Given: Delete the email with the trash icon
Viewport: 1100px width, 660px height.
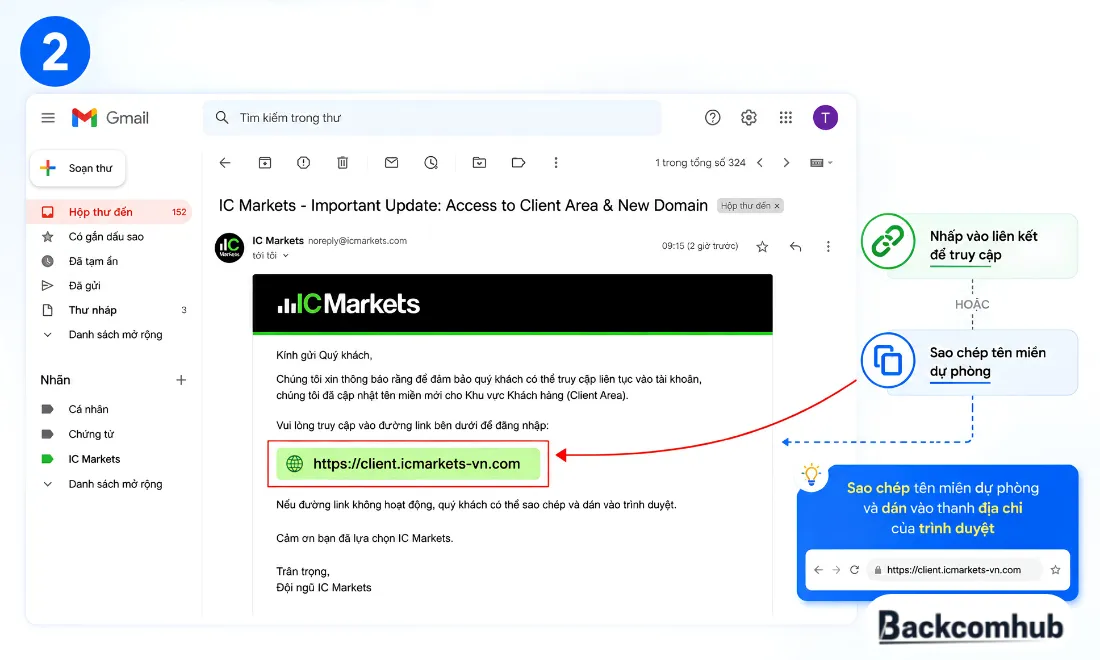Looking at the screenshot, I should (x=342, y=163).
